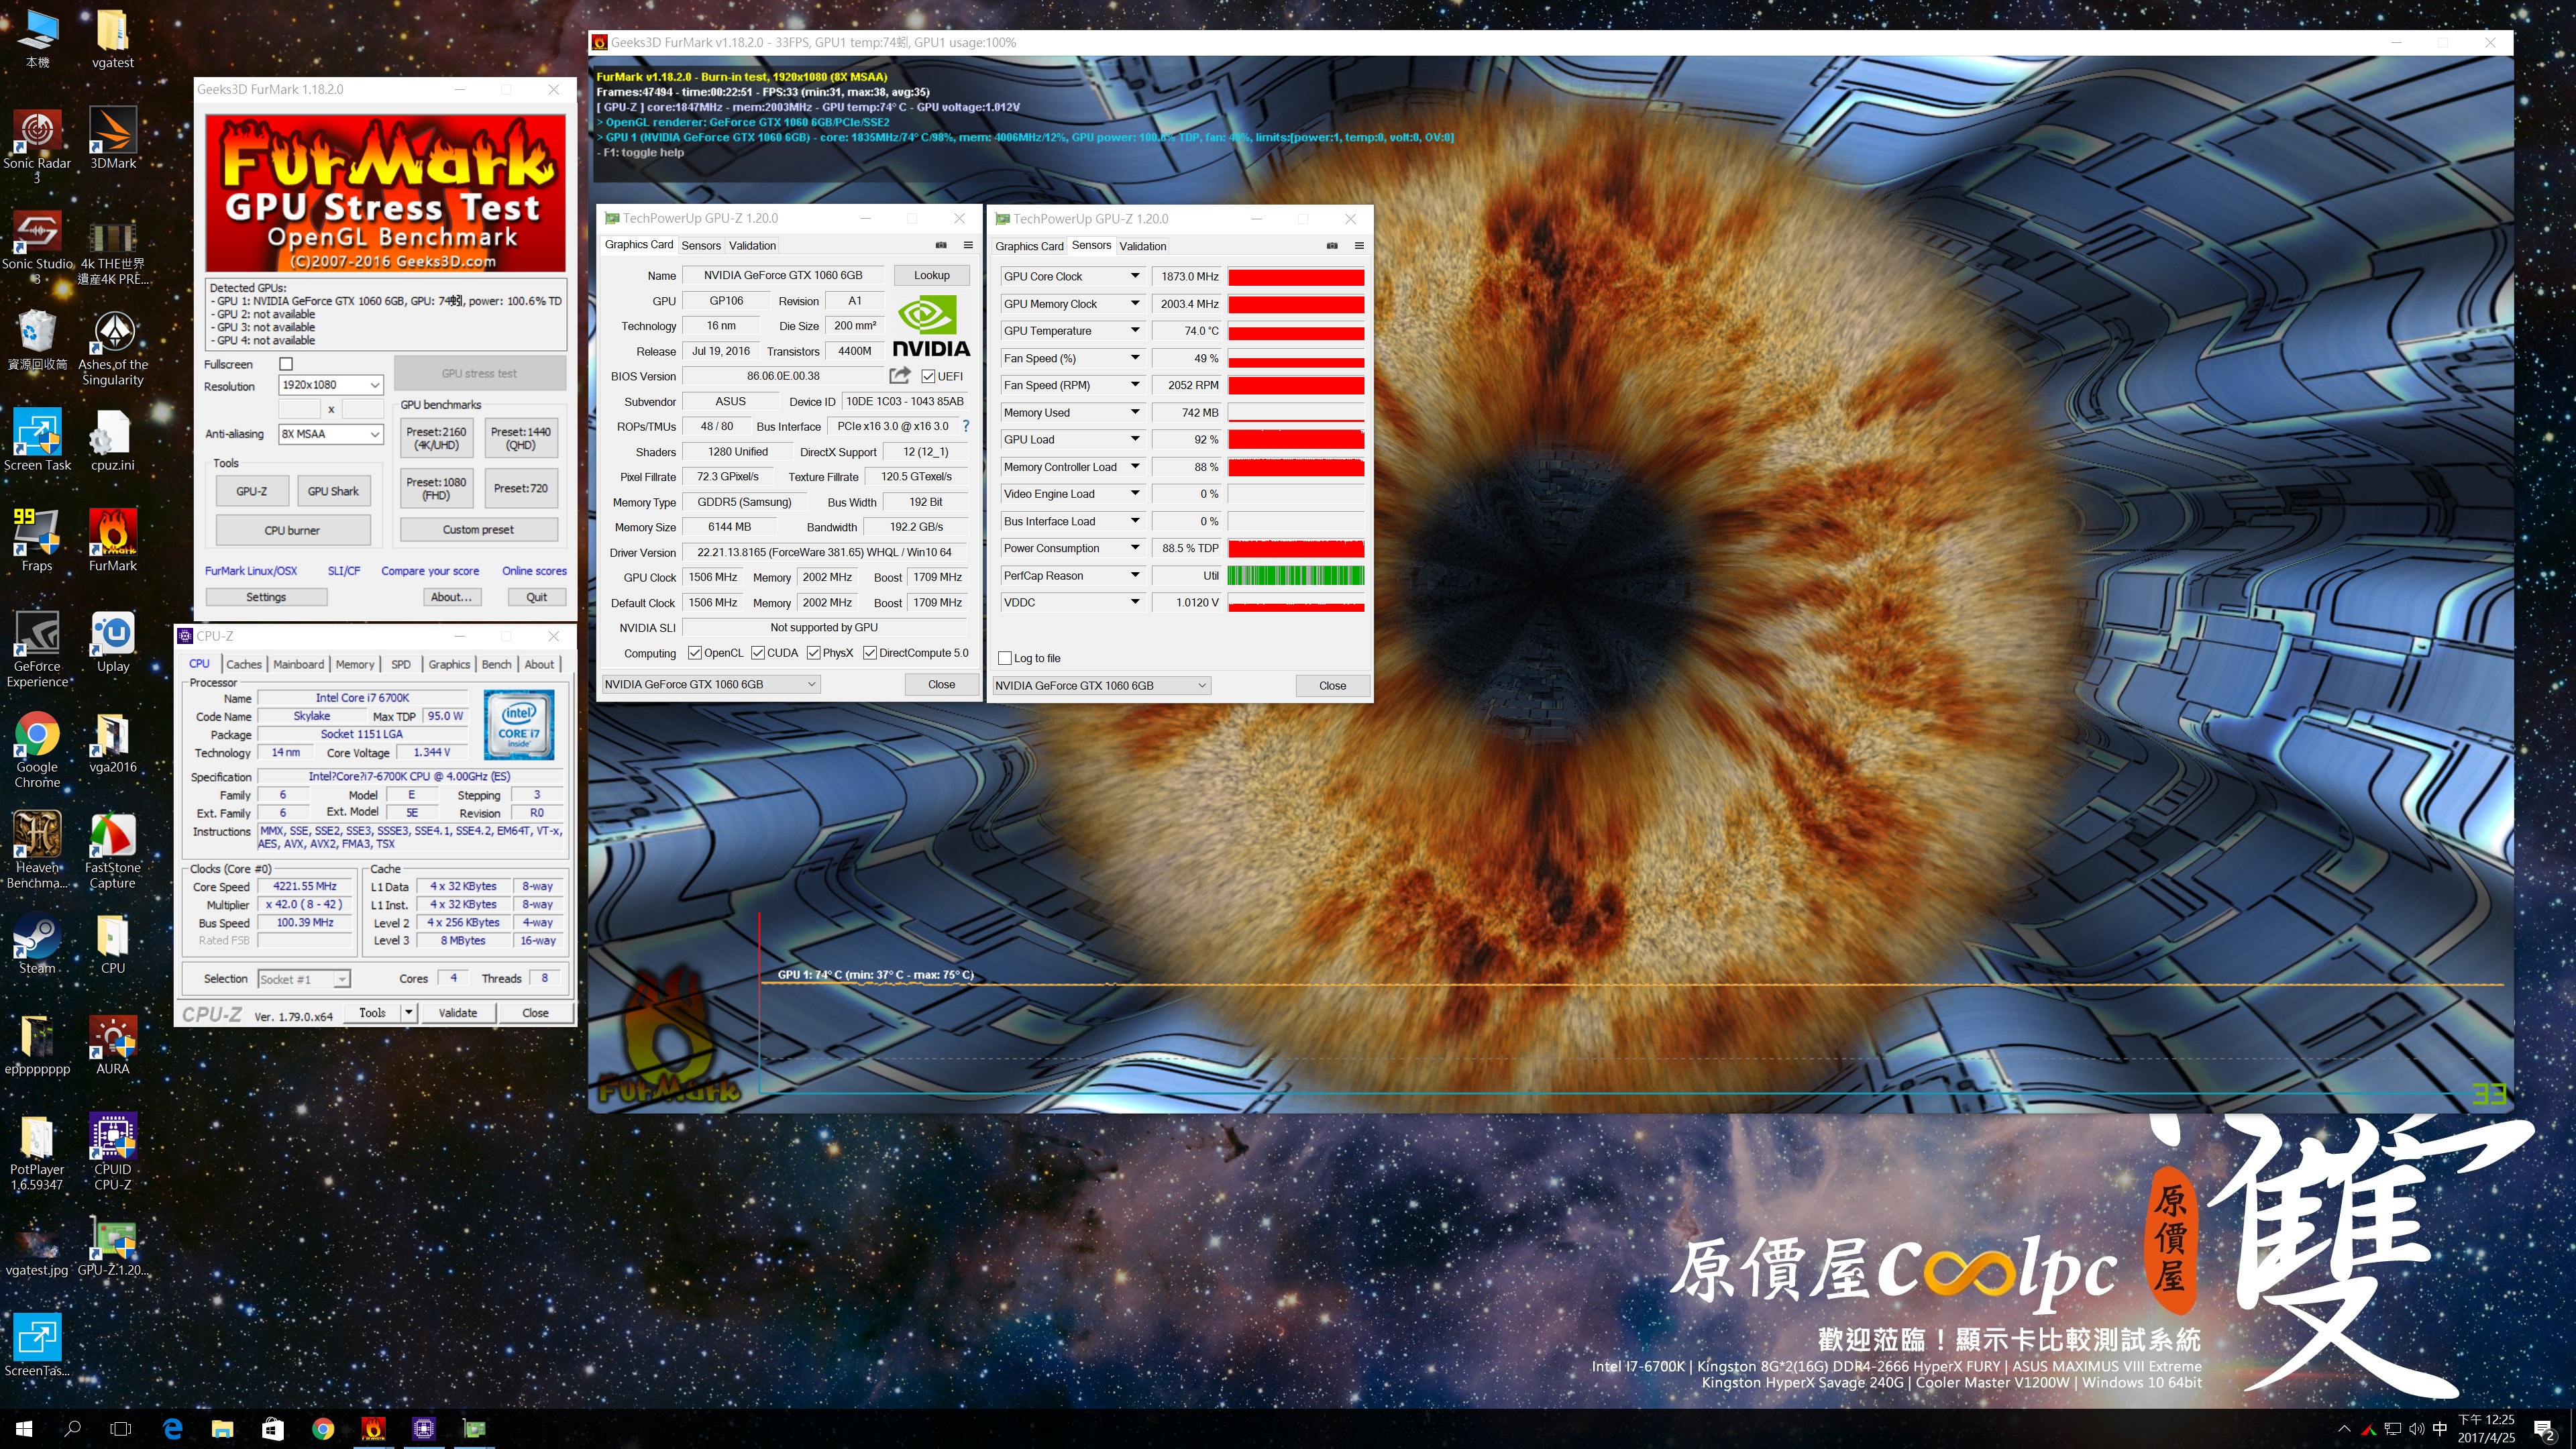Toggle the UEFI checkbox in GPU-Z

point(928,376)
